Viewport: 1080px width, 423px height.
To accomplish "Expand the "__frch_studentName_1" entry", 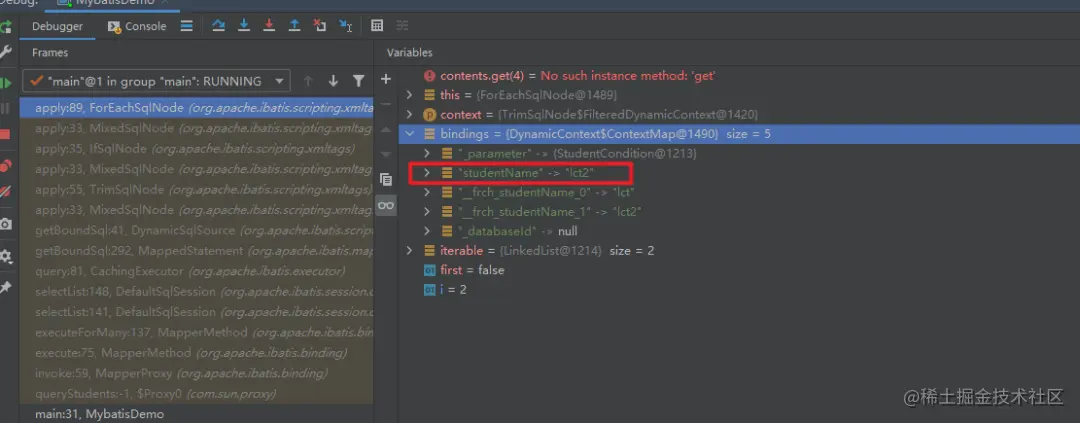I will (427, 212).
